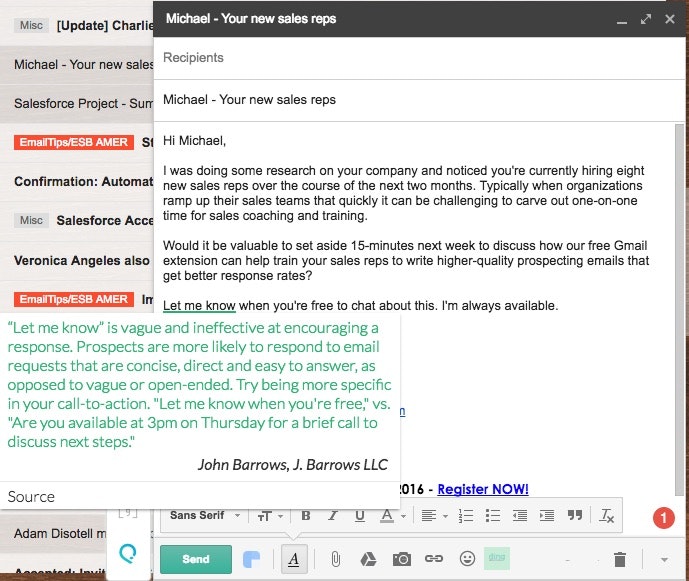Viewport: 689px width, 581px height.
Task: Click the subject line field
Action: tap(419, 100)
